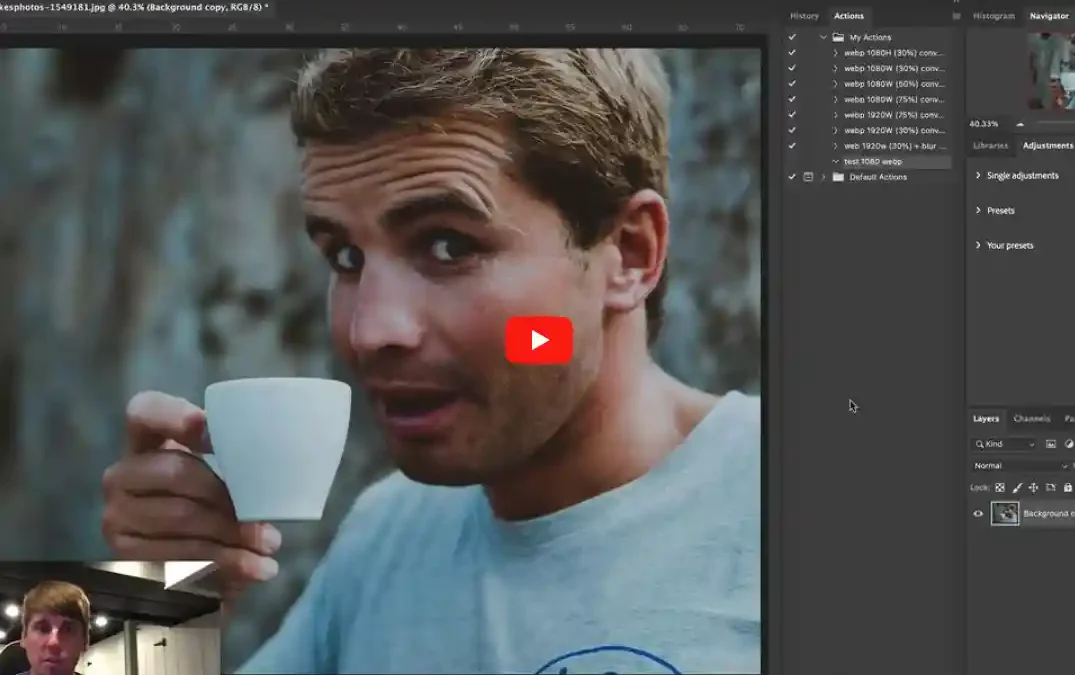The height and width of the screenshot is (675, 1075).
Task: Lock image pixels with the brush icon
Action: (x=1017, y=488)
